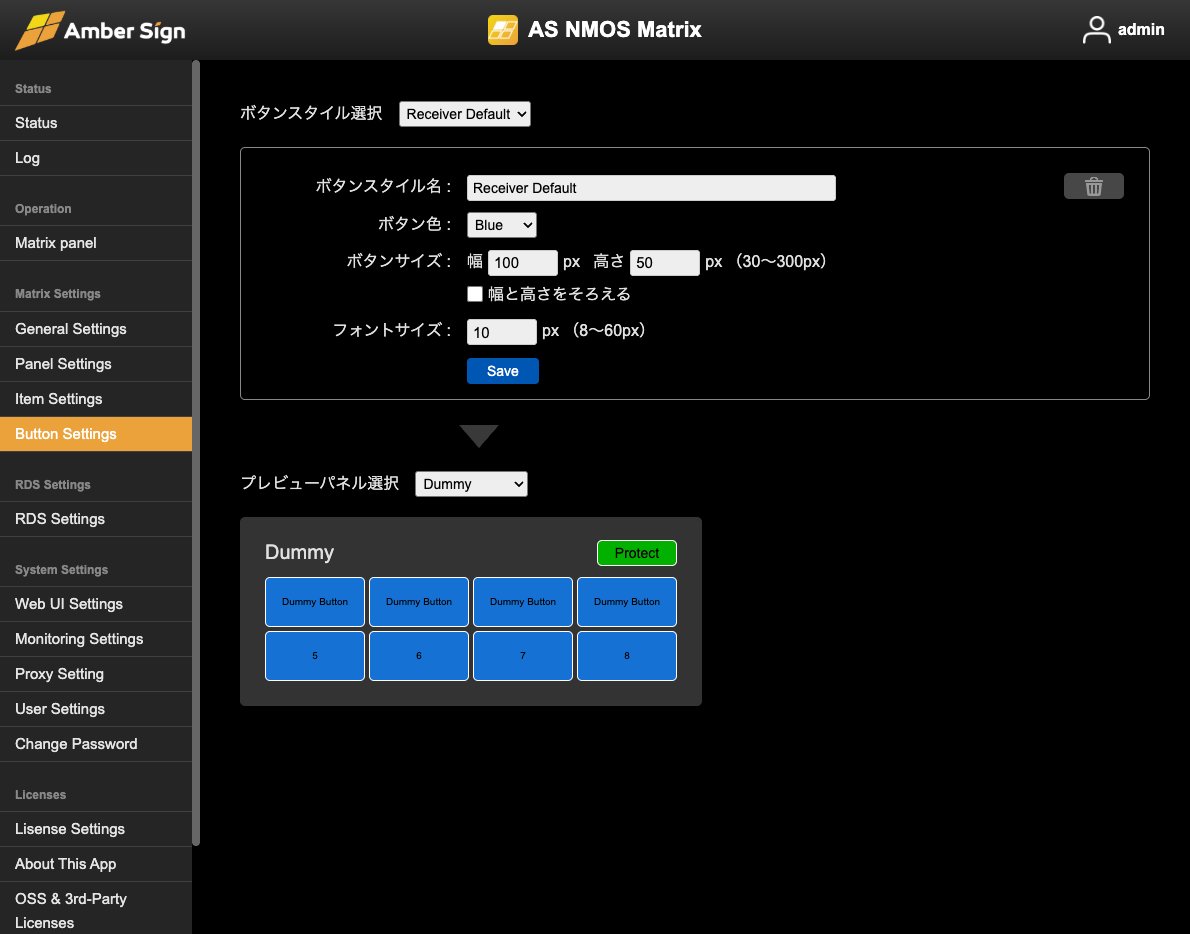Go to Panel Settings in sidebar
The width and height of the screenshot is (1190, 934).
[63, 364]
